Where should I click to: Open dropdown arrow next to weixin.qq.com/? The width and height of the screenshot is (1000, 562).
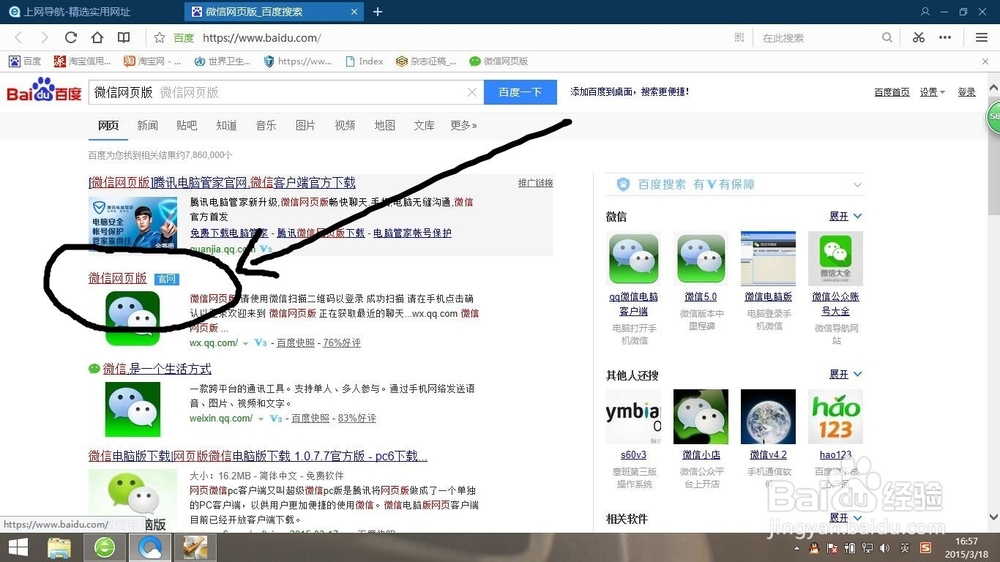(x=261, y=418)
